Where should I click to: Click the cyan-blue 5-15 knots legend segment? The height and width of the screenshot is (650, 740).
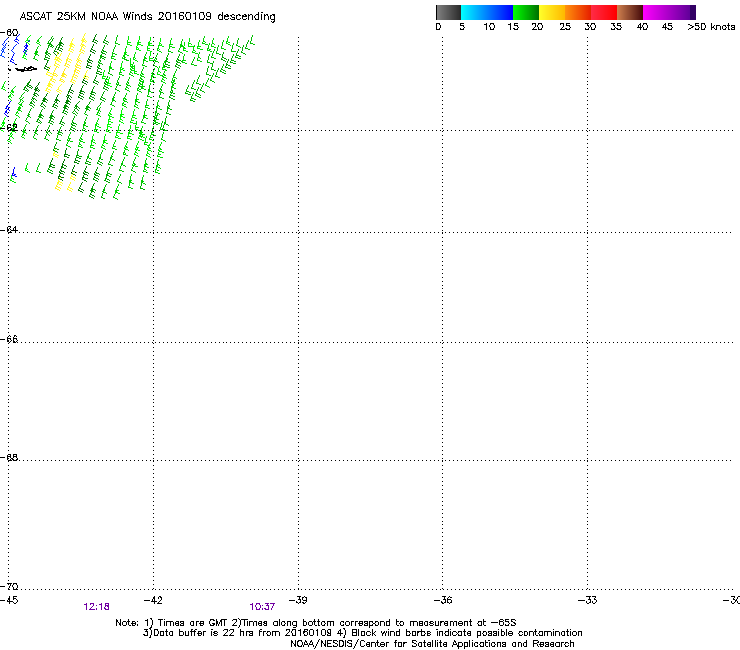[x=487, y=12]
